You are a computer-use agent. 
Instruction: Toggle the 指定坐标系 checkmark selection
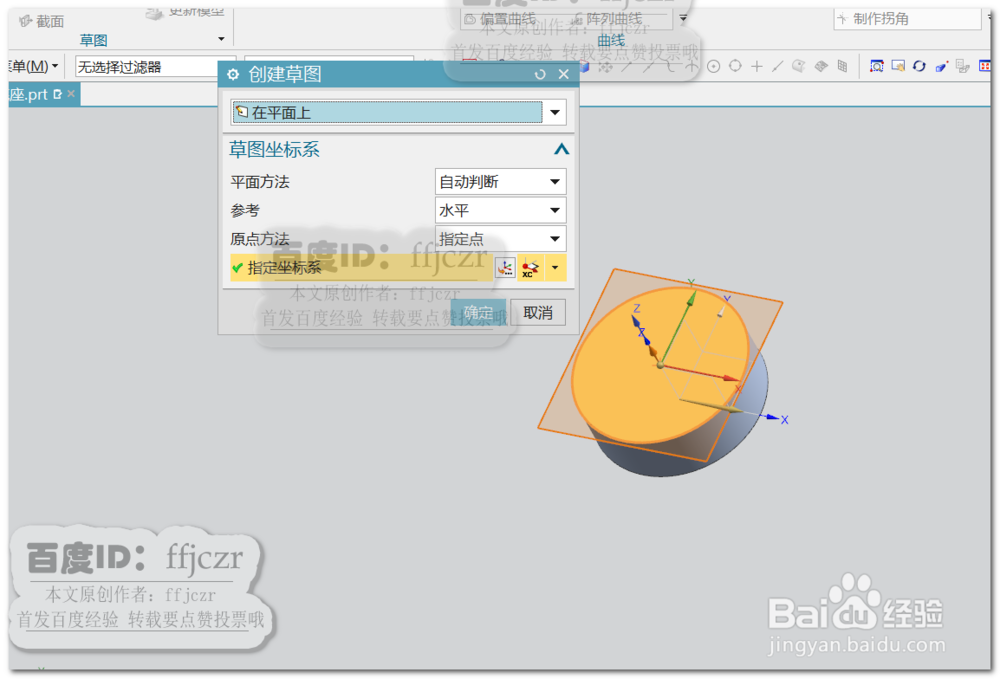pyautogui.click(x=237, y=267)
